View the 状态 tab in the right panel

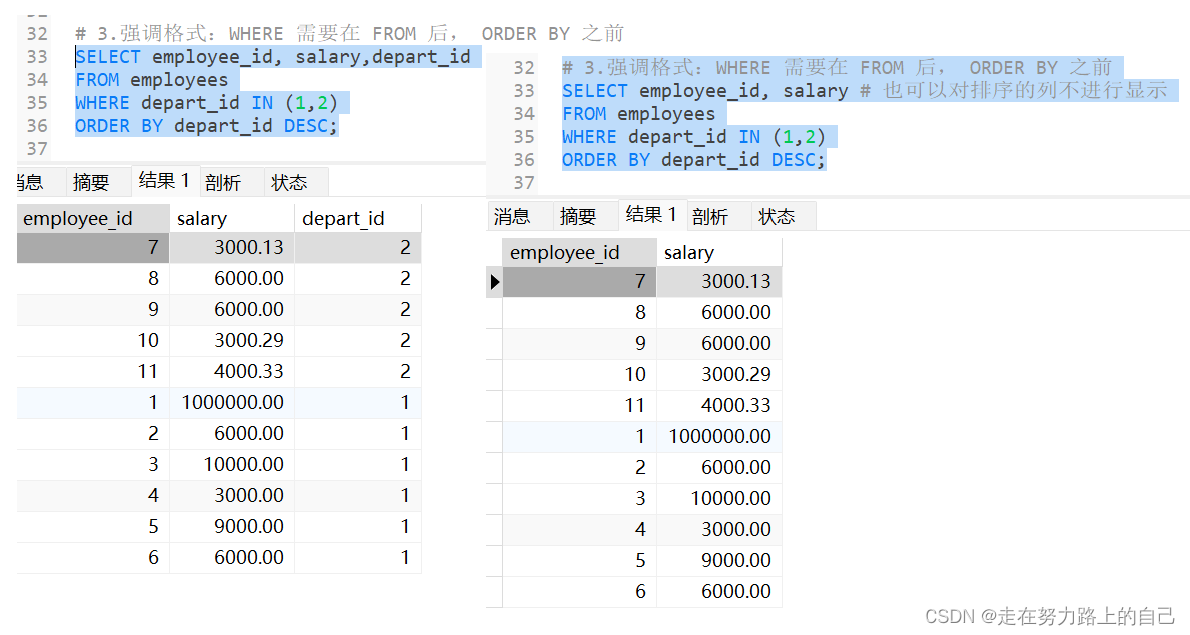pyautogui.click(x=778, y=215)
